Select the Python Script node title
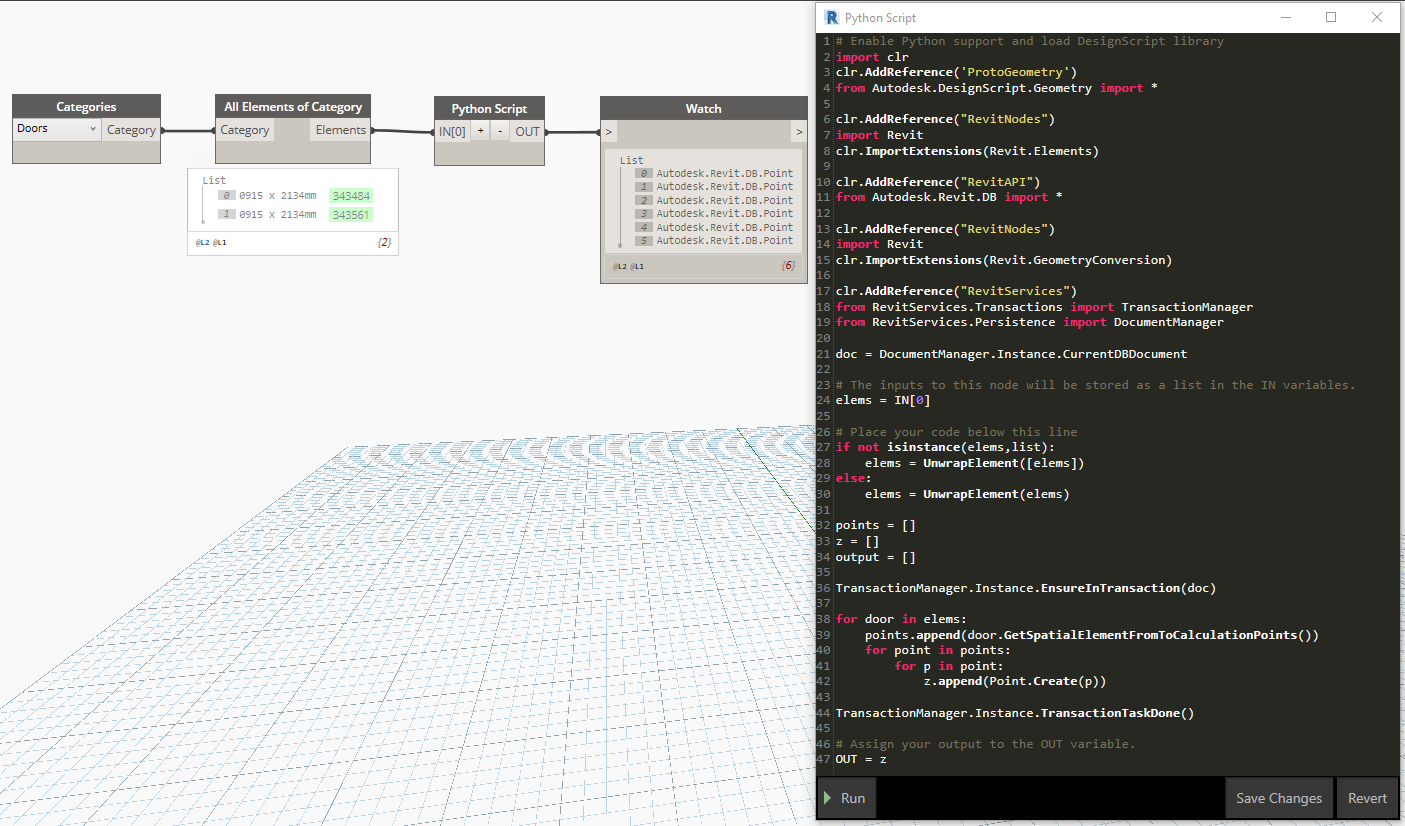Viewport: 1405px width, 826px height. tap(489, 109)
